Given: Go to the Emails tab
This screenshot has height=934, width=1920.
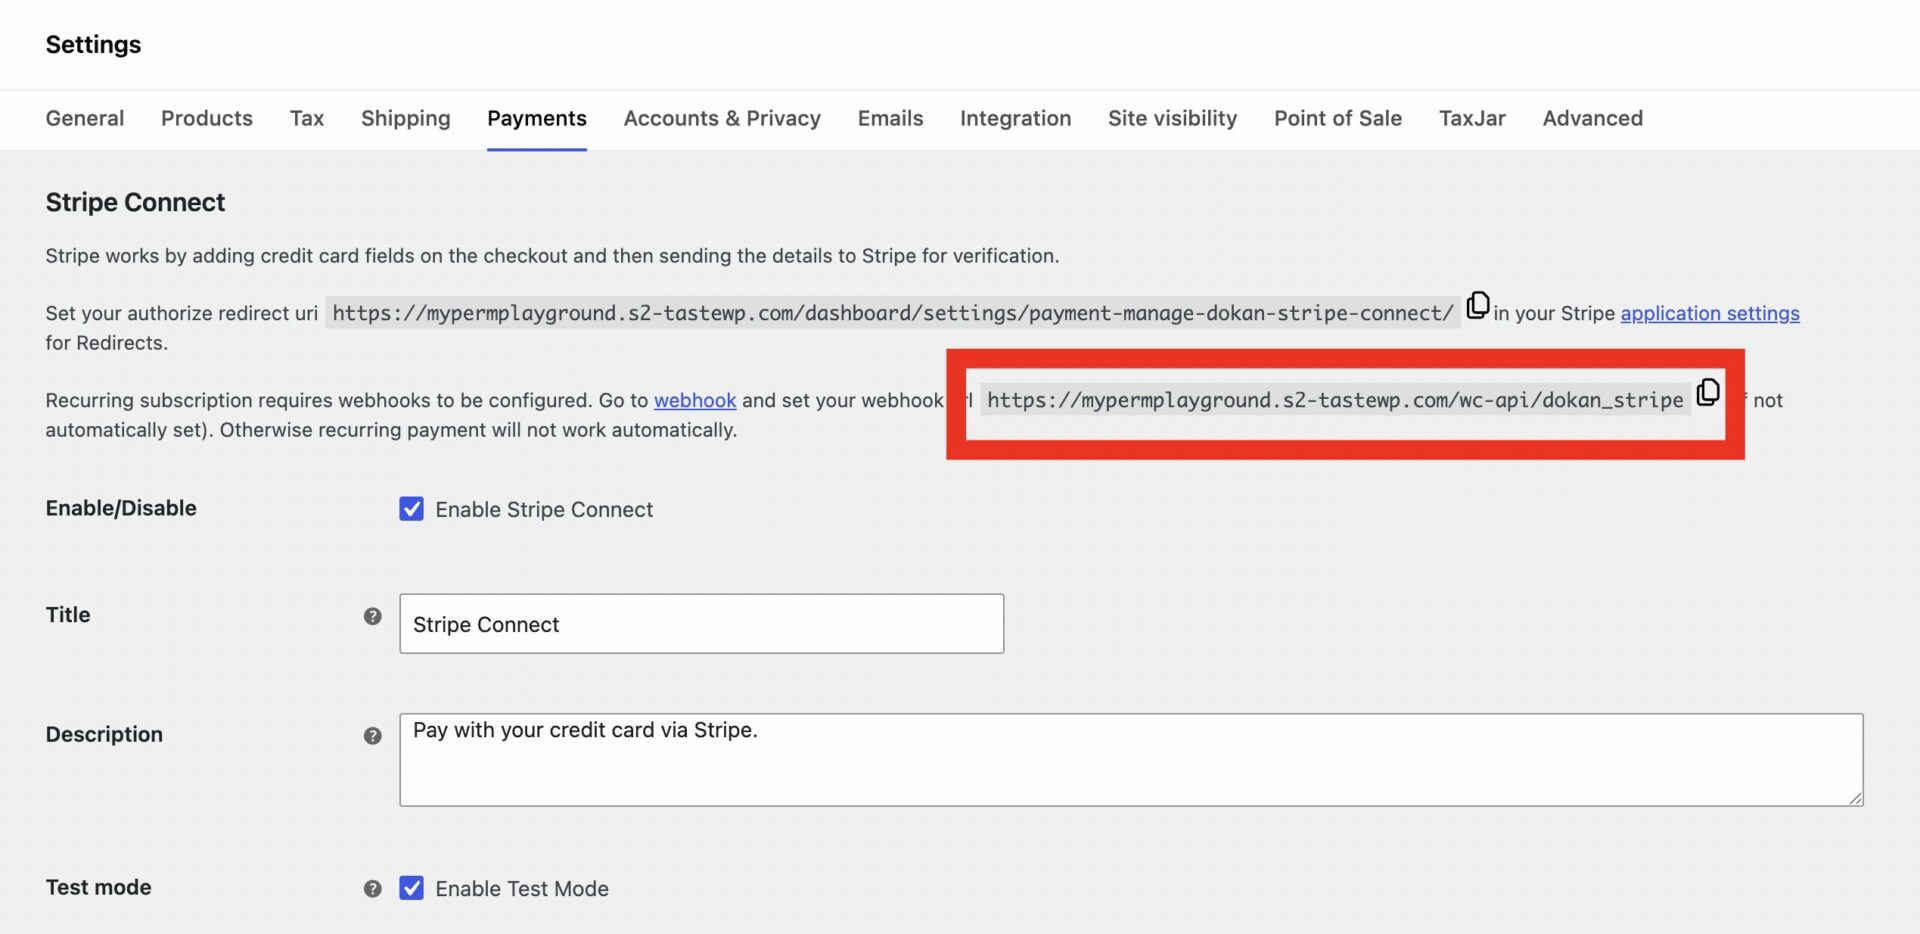Looking at the screenshot, I should click(x=890, y=118).
